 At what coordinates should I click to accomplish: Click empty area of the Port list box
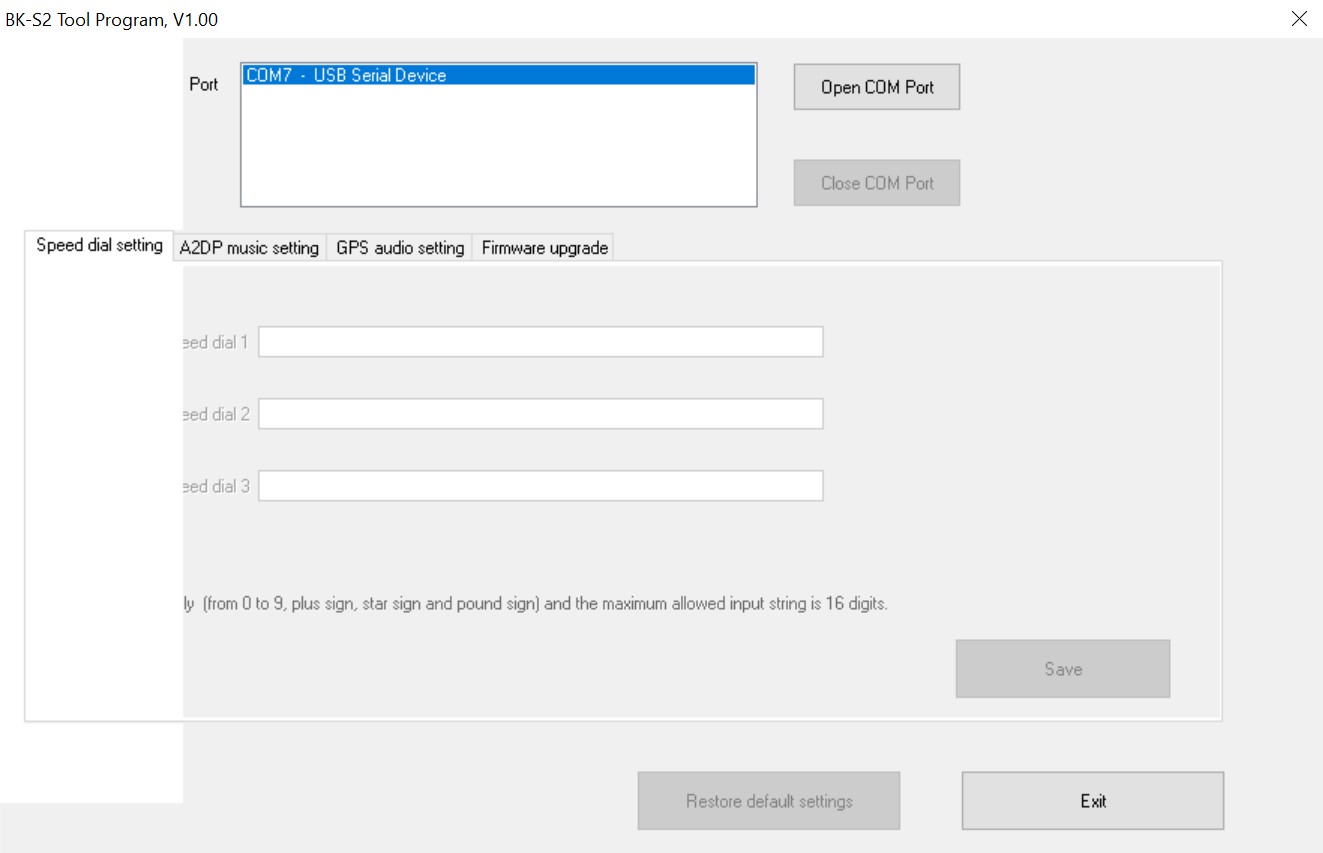[498, 150]
